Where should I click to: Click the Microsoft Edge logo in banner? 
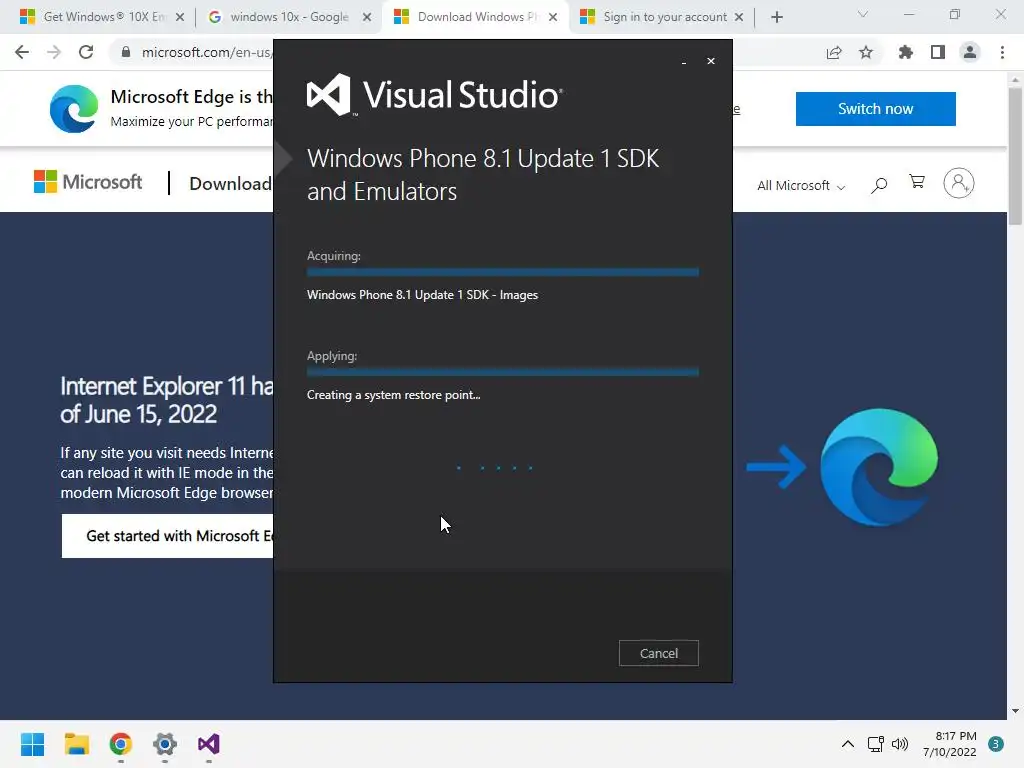[x=74, y=108]
